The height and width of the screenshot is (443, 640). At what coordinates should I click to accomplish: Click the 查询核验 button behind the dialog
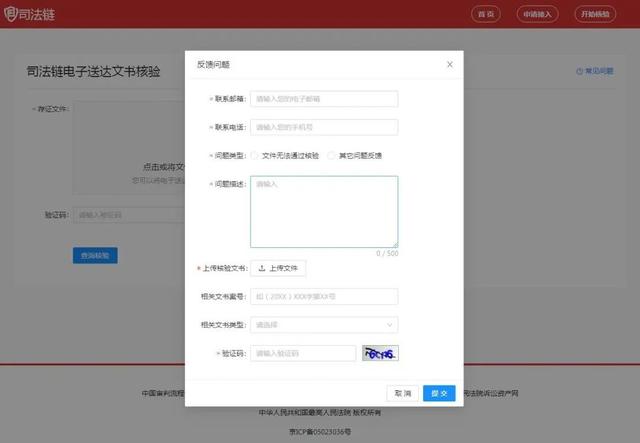coord(97,256)
